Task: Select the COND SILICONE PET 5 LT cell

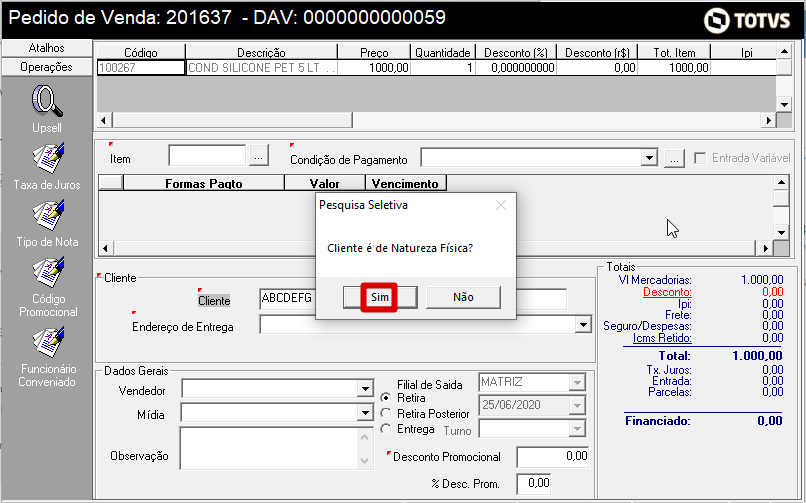Action: [x=261, y=68]
